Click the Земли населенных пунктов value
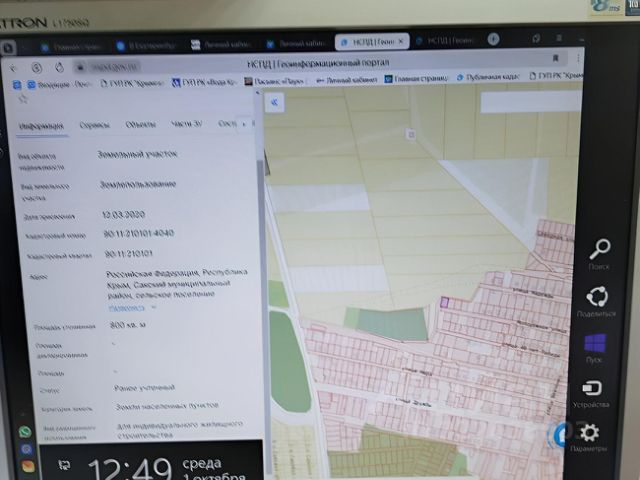The width and height of the screenshot is (640, 480). [167, 406]
